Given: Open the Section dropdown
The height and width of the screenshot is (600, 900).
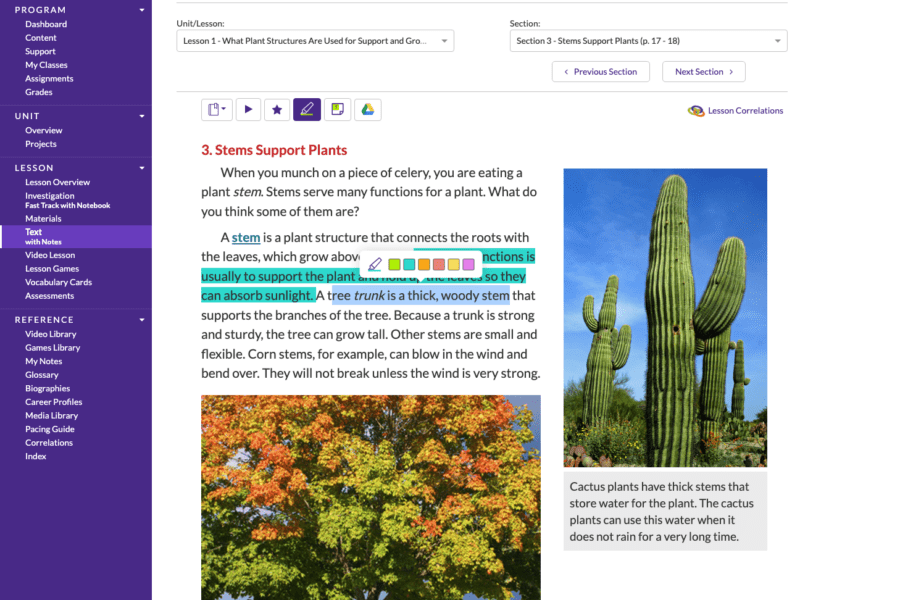Looking at the screenshot, I should click(649, 41).
